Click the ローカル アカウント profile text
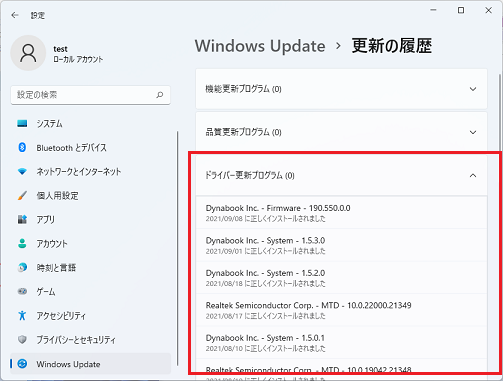 78,59
